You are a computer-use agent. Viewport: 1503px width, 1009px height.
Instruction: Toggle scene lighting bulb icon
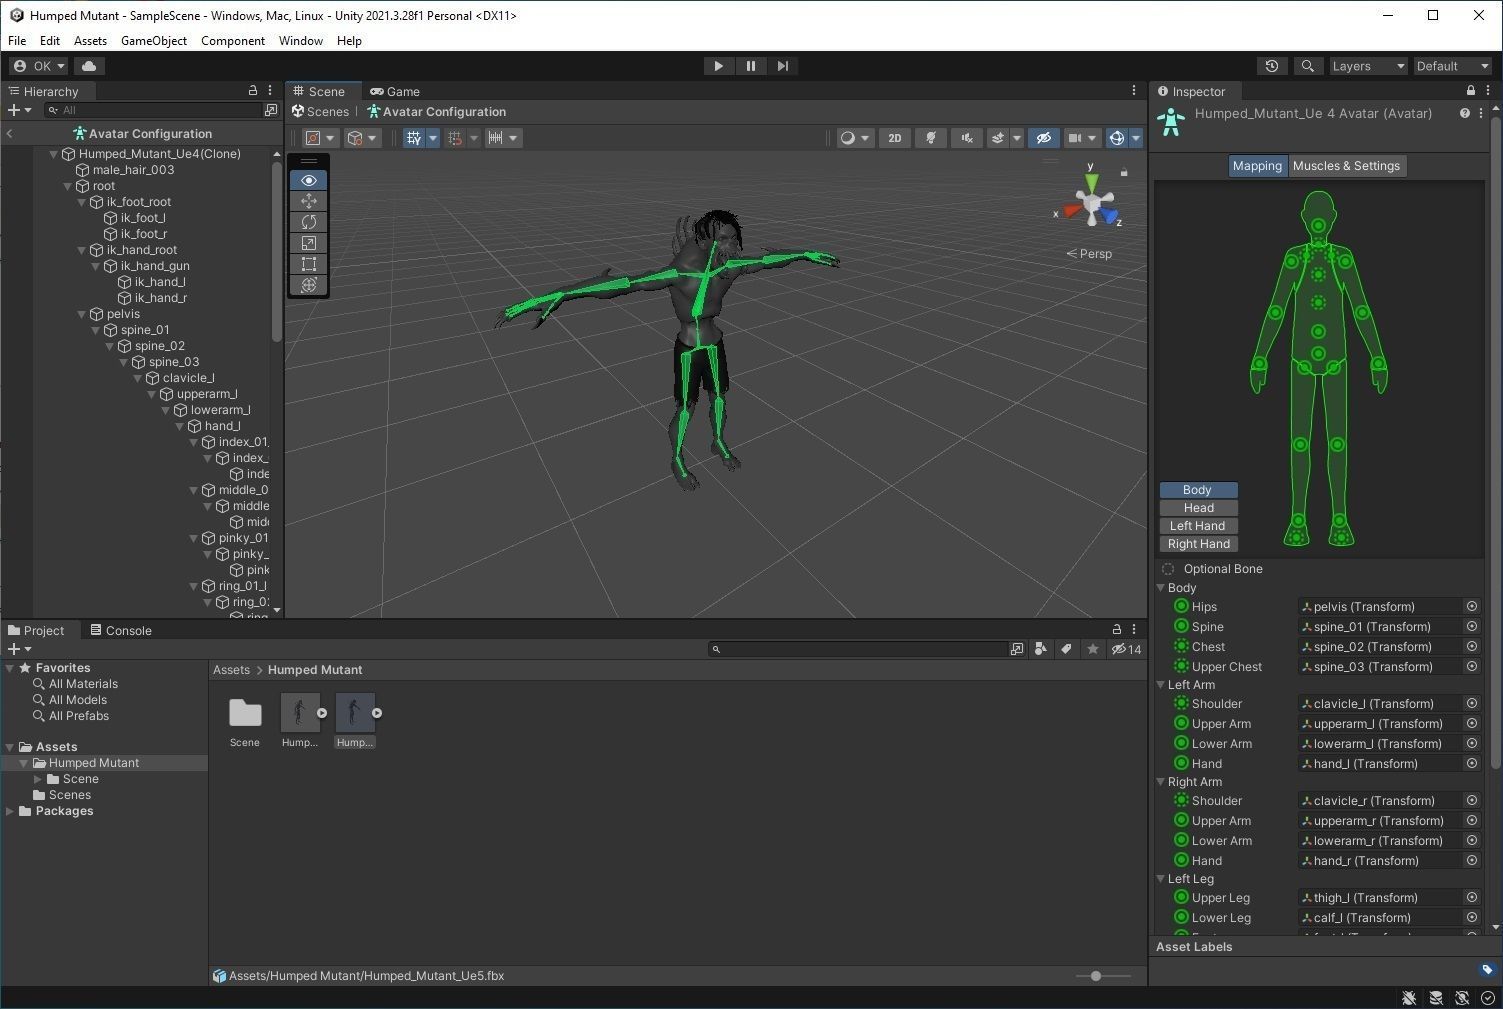click(931, 138)
